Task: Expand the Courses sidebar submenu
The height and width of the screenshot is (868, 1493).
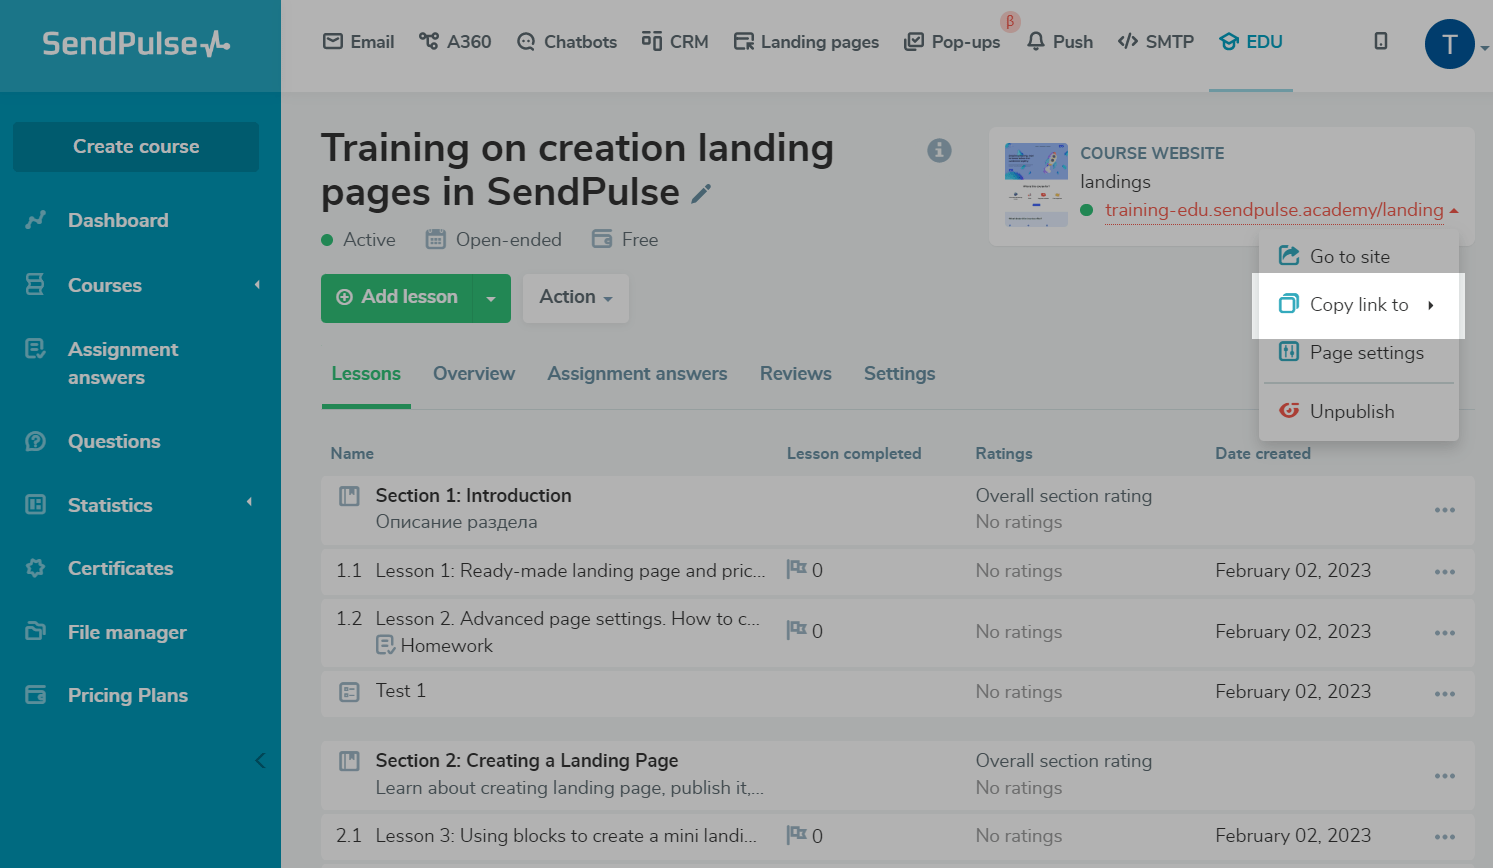Action: click(x=257, y=285)
